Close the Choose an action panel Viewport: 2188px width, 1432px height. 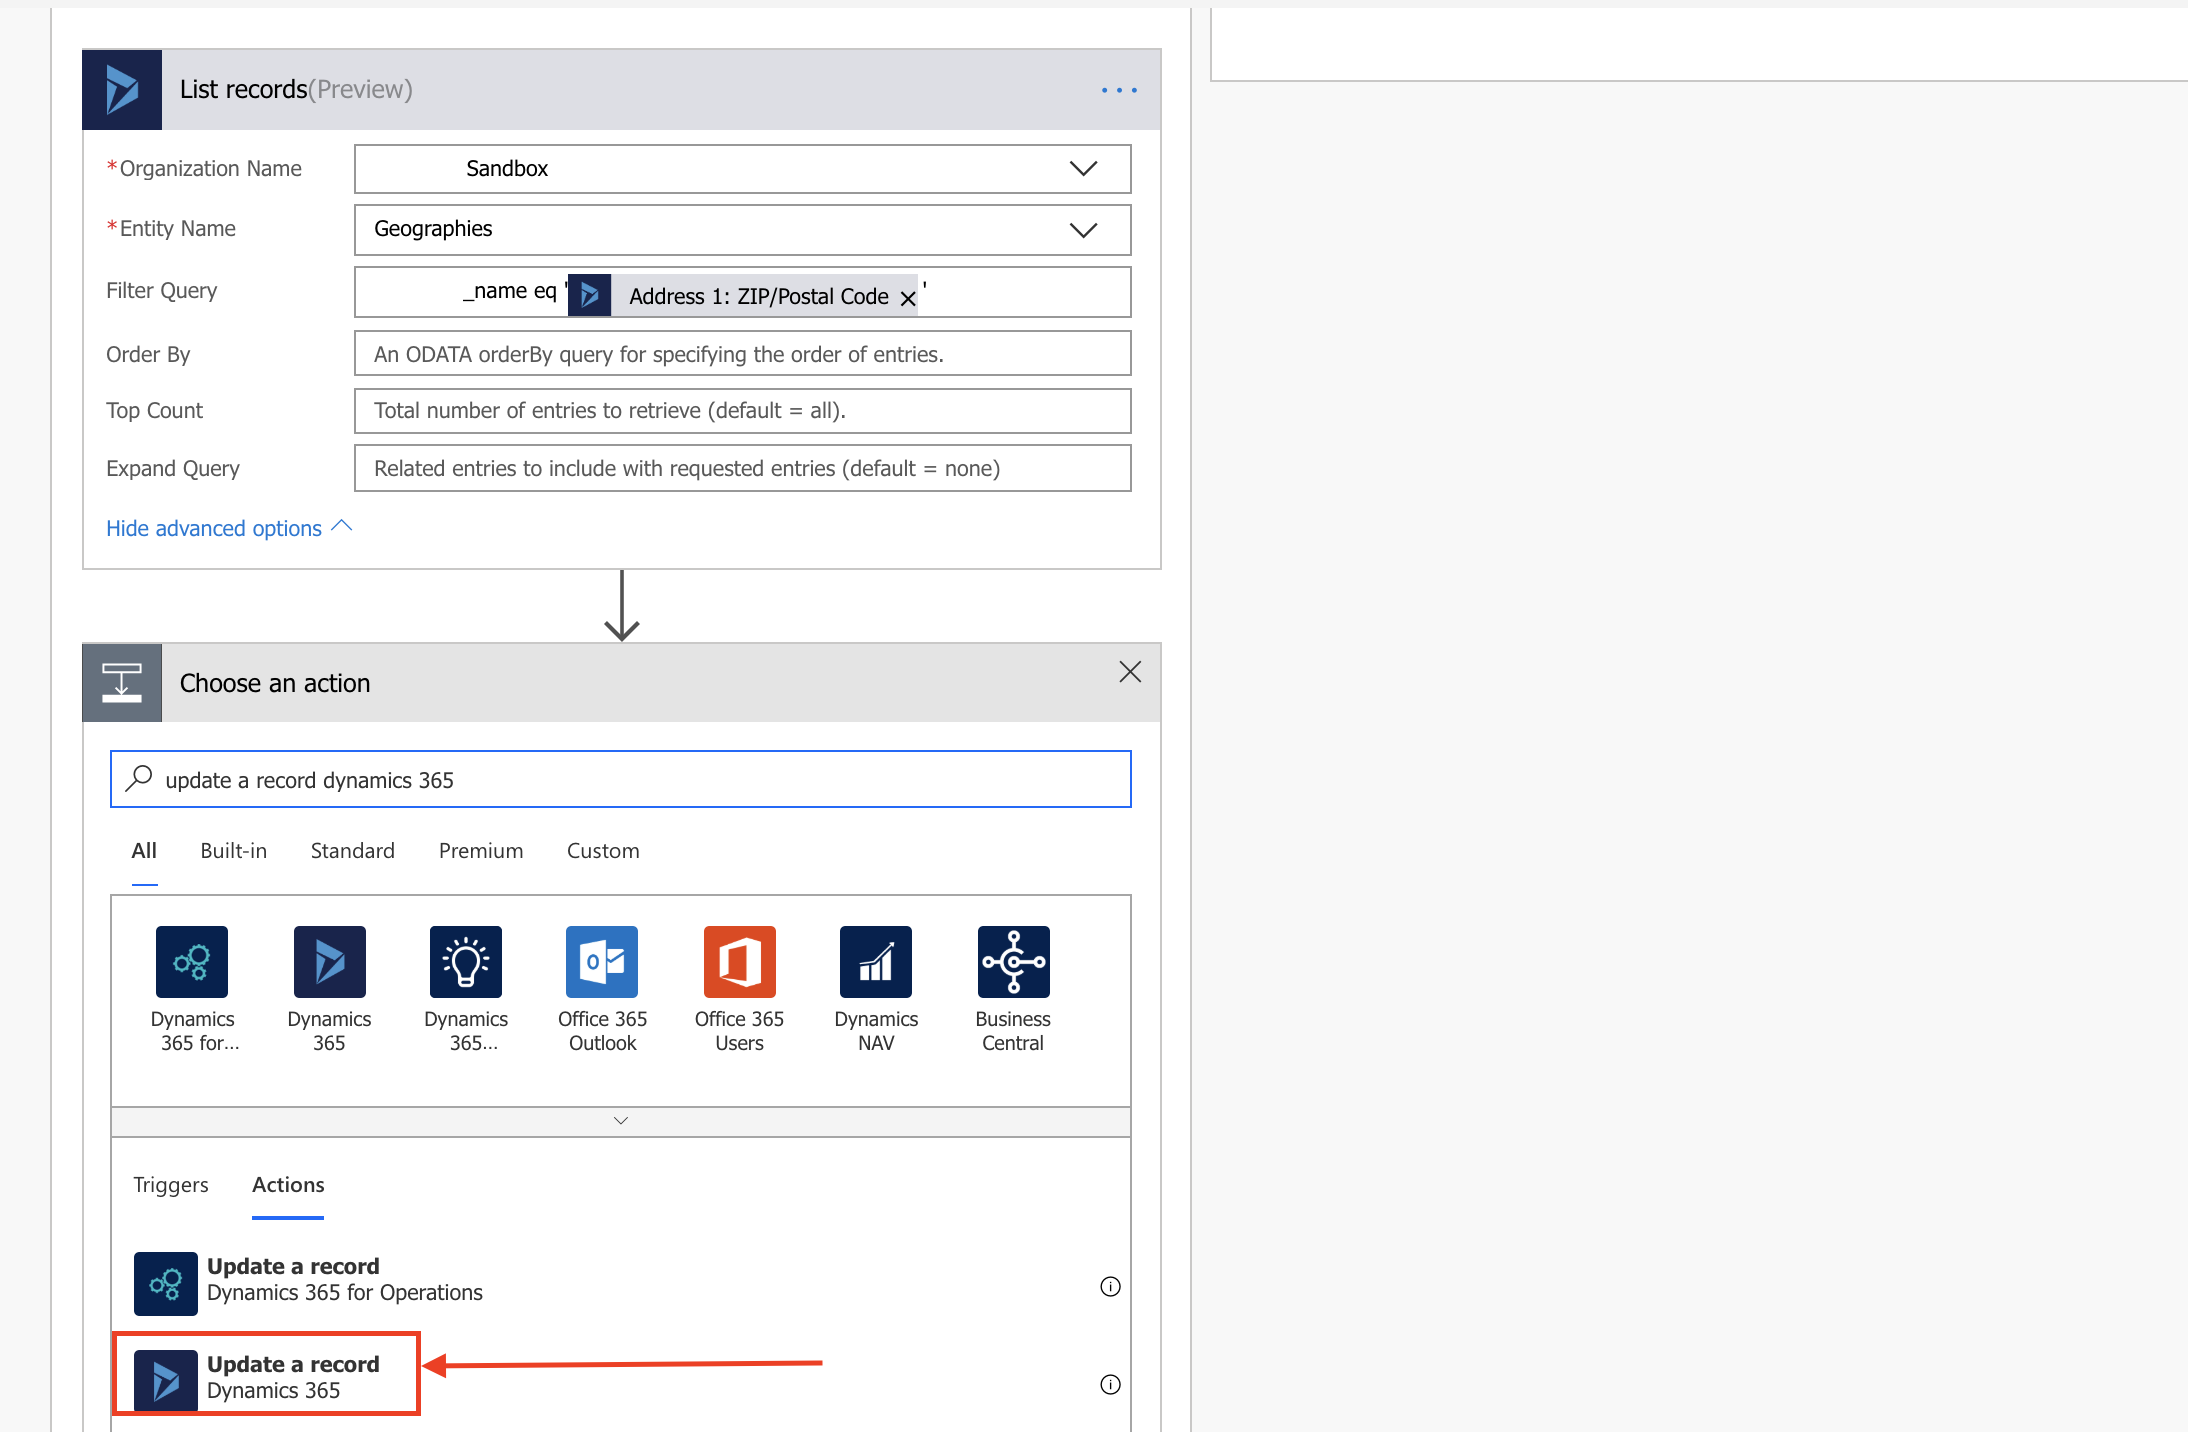[1130, 672]
